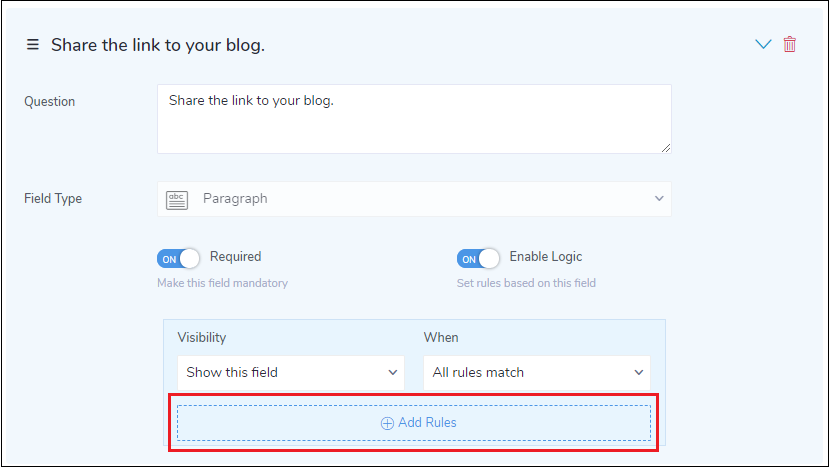Delete the field with the trash icon
830x467 pixels.
click(x=790, y=44)
